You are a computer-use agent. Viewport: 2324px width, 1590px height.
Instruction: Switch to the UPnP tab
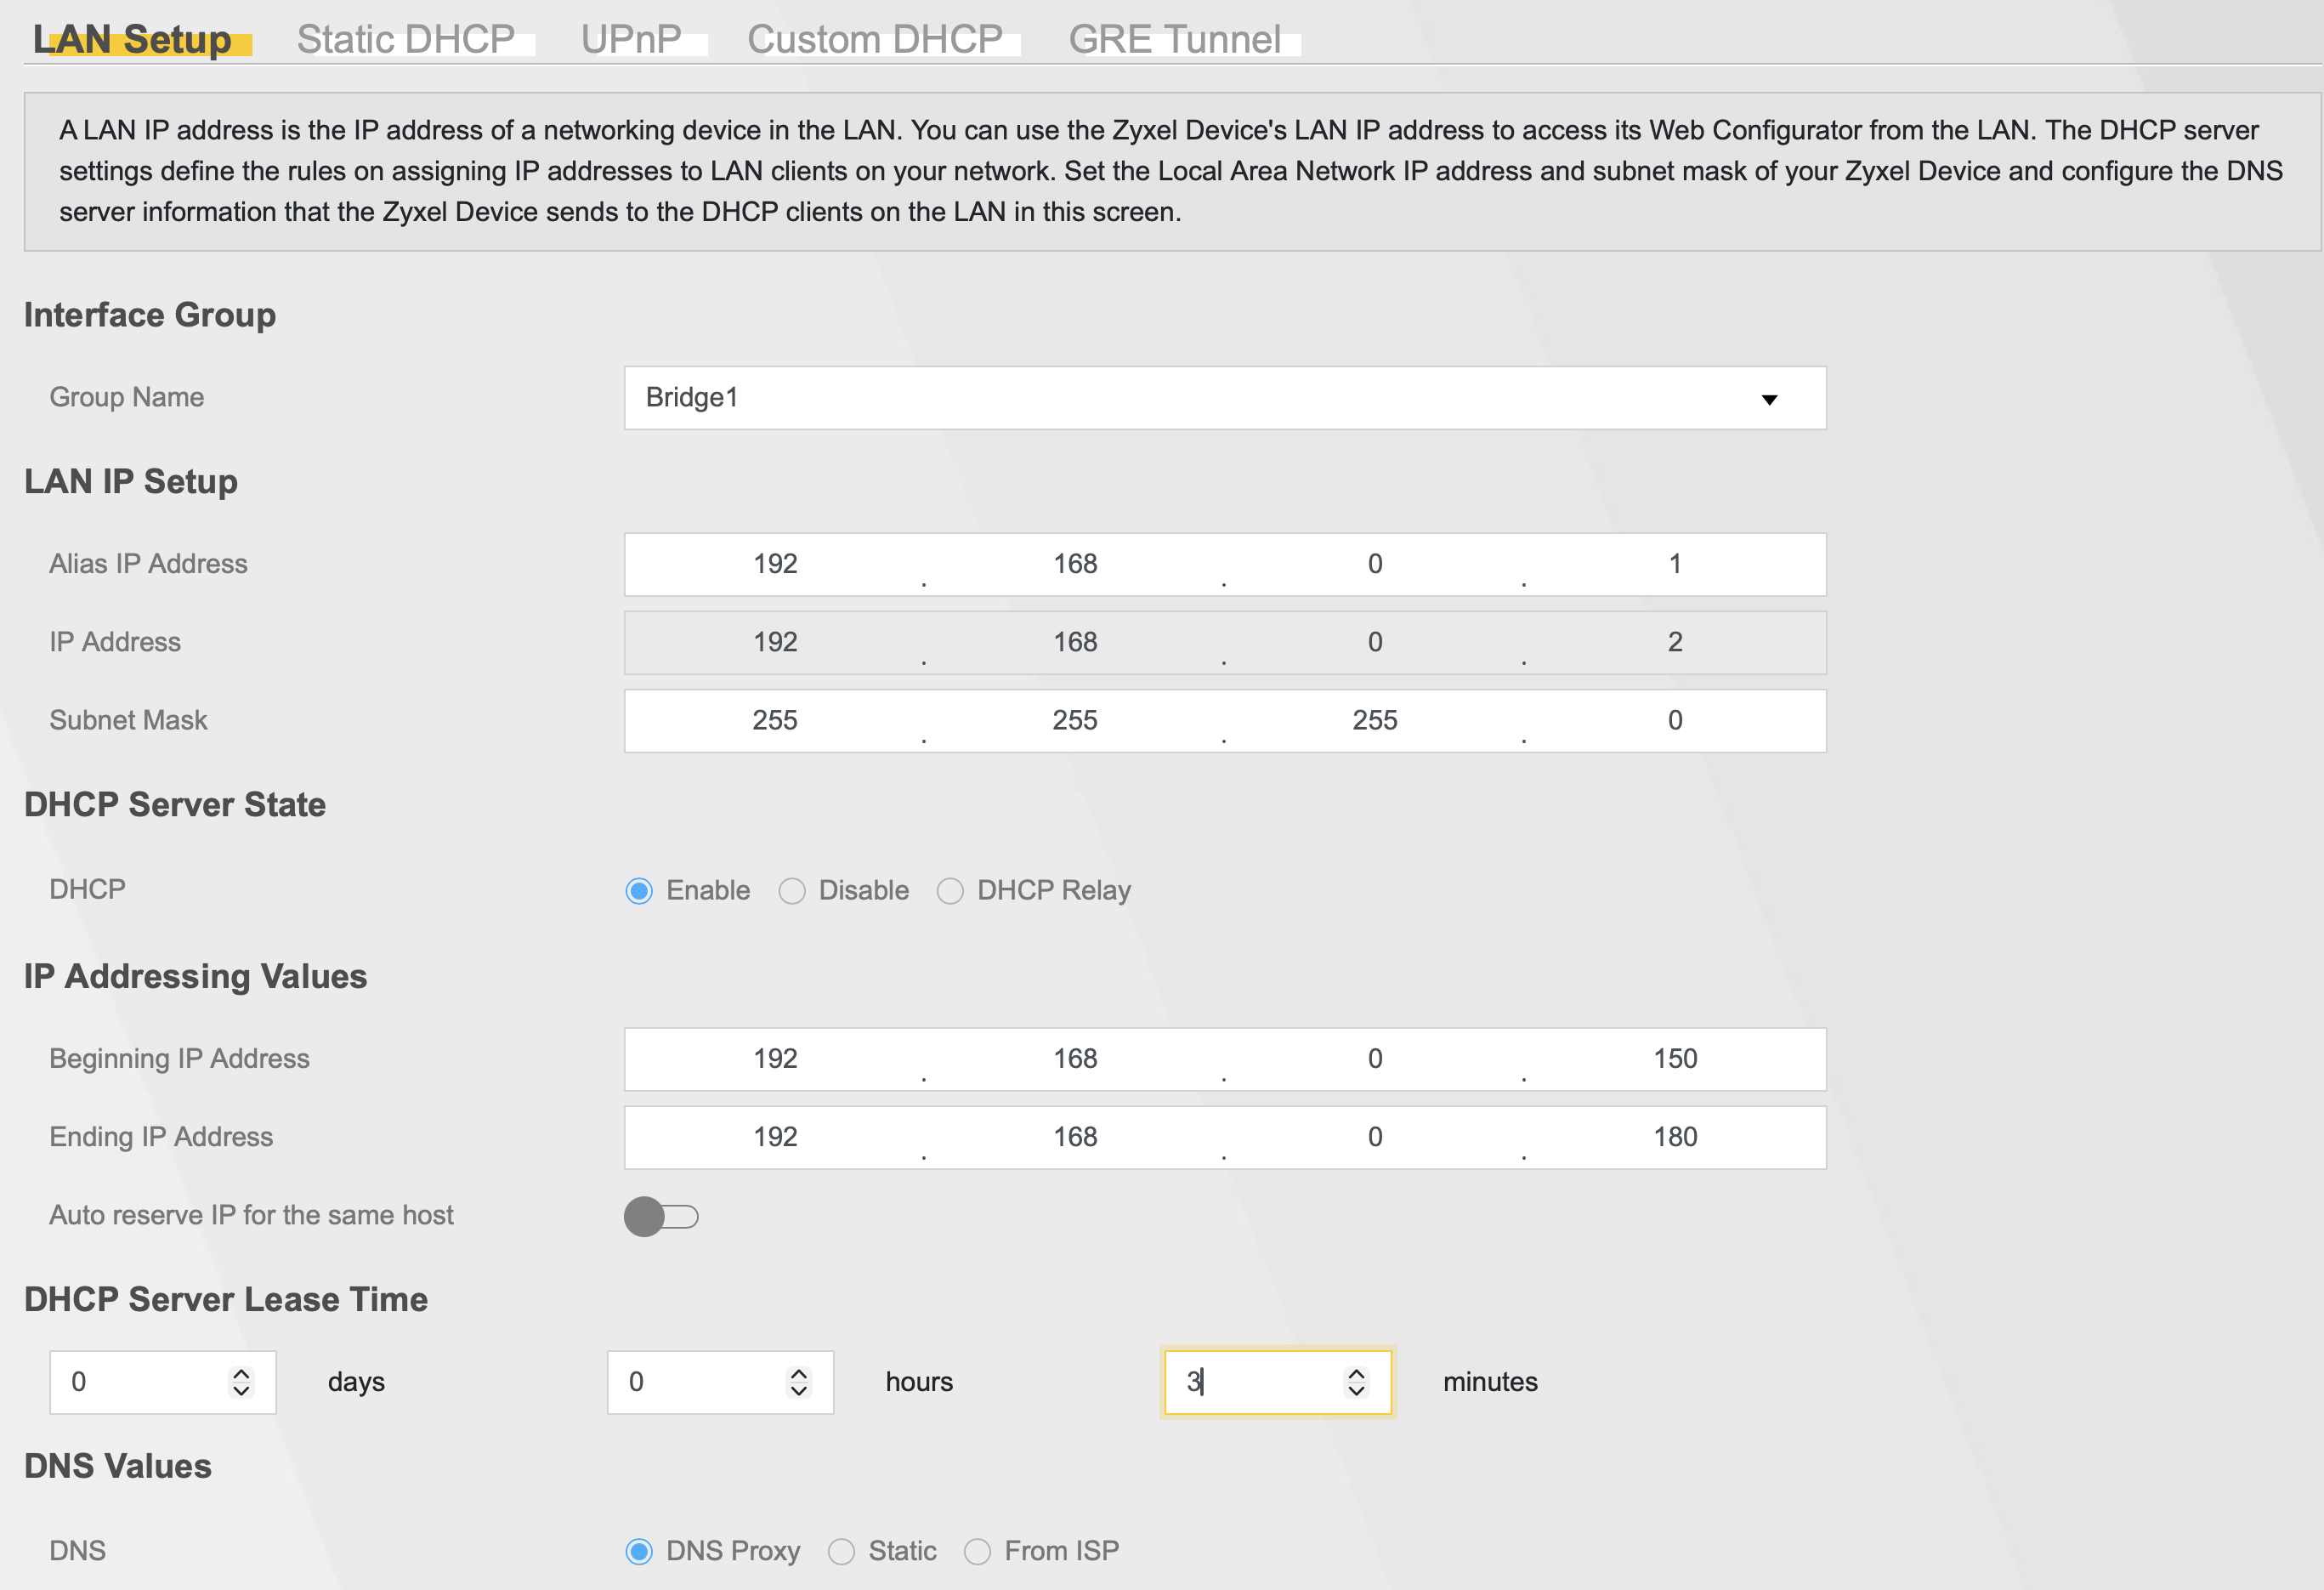tap(631, 39)
